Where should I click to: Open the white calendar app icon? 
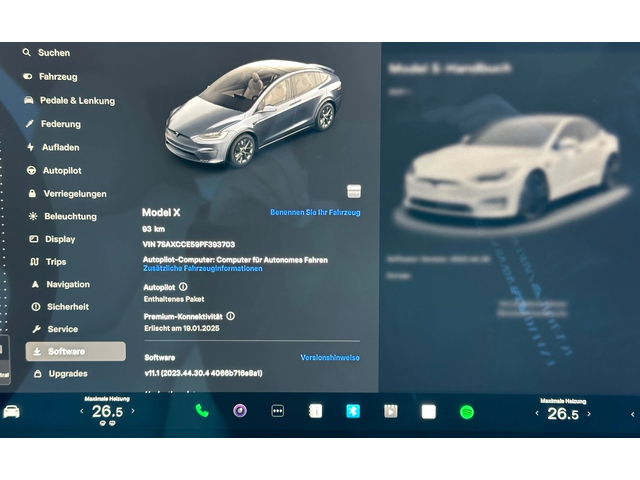coord(429,412)
